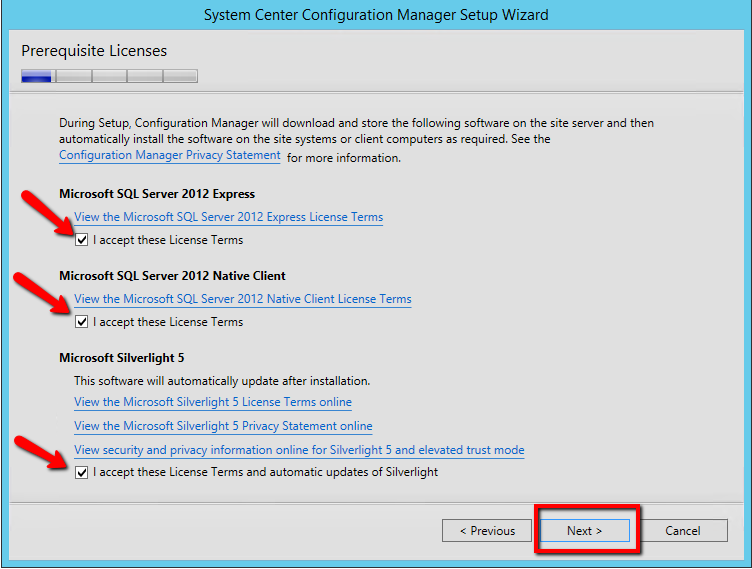Click the Microsoft SQL Server 2012 Native Client heading
This screenshot has width=752, height=569.
click(x=172, y=276)
